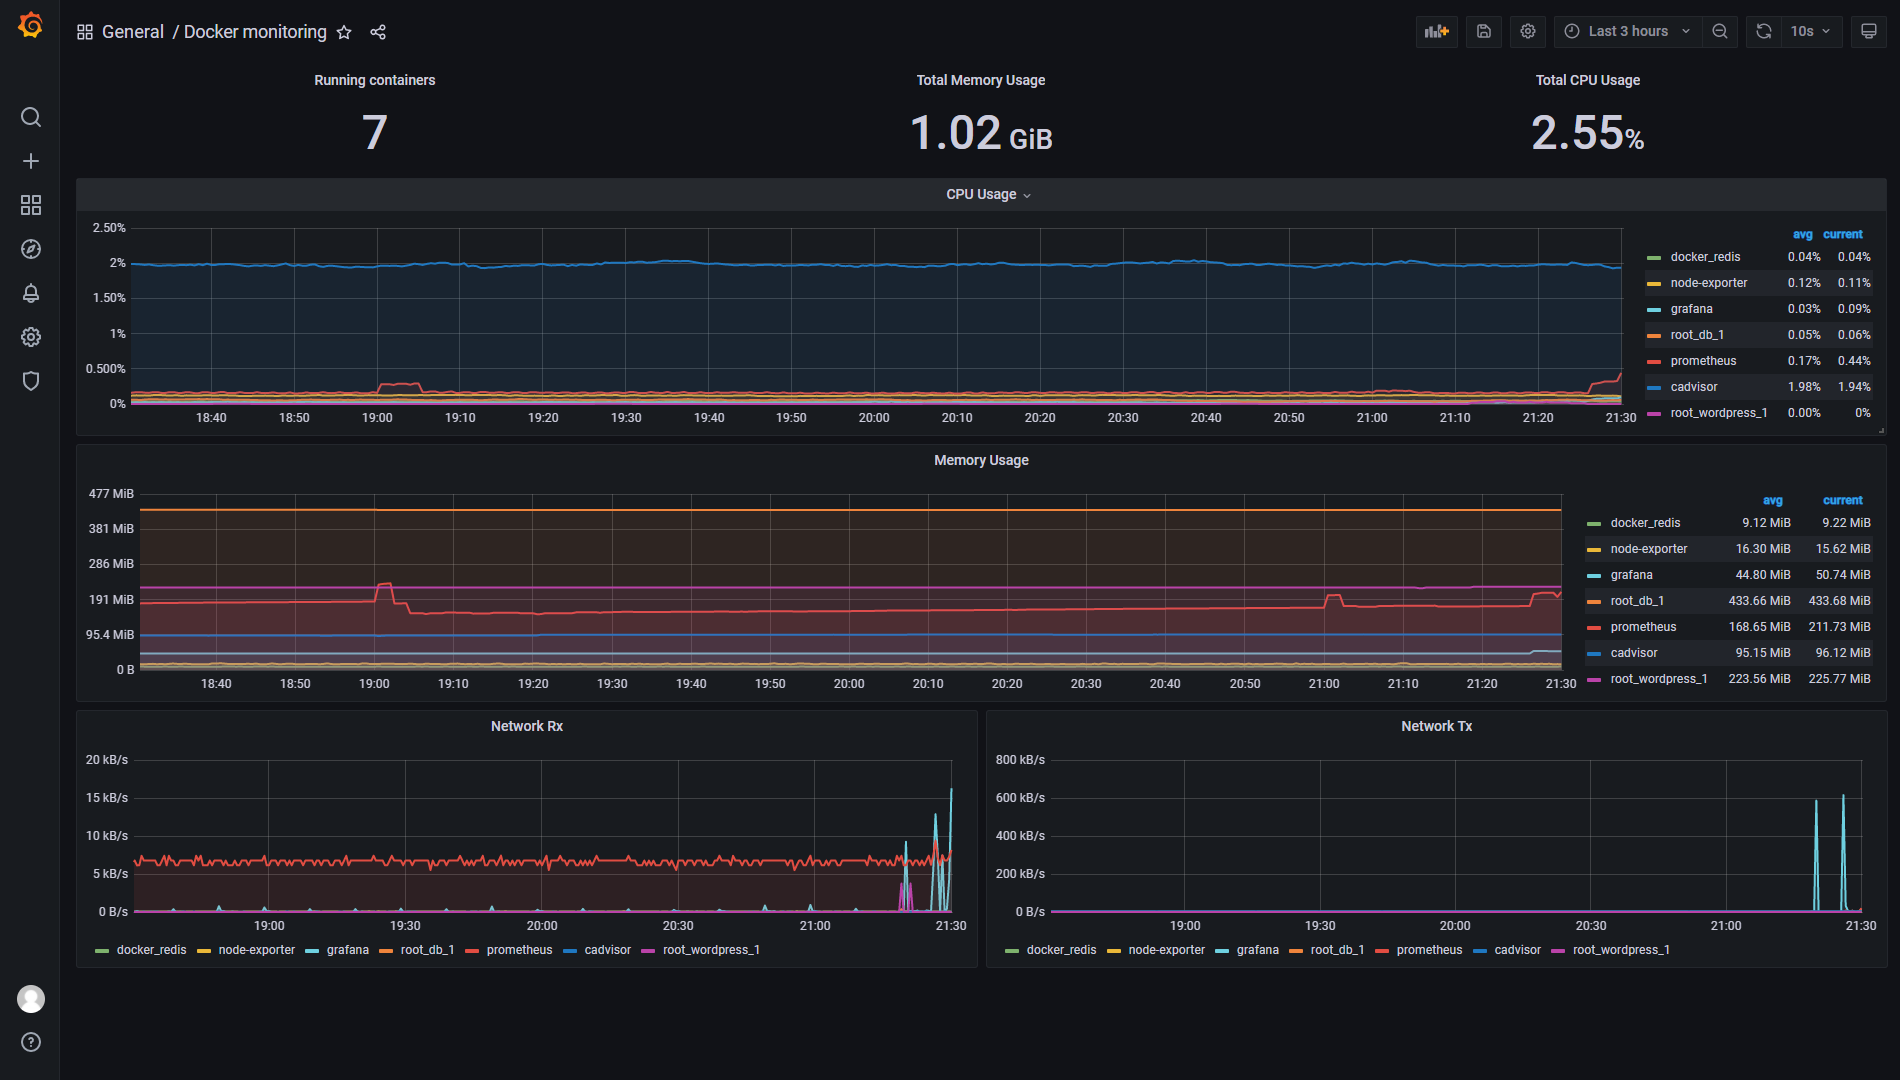This screenshot has width=1900, height=1080.
Task: Click the 2.55% CPU value
Action: coord(1588,133)
